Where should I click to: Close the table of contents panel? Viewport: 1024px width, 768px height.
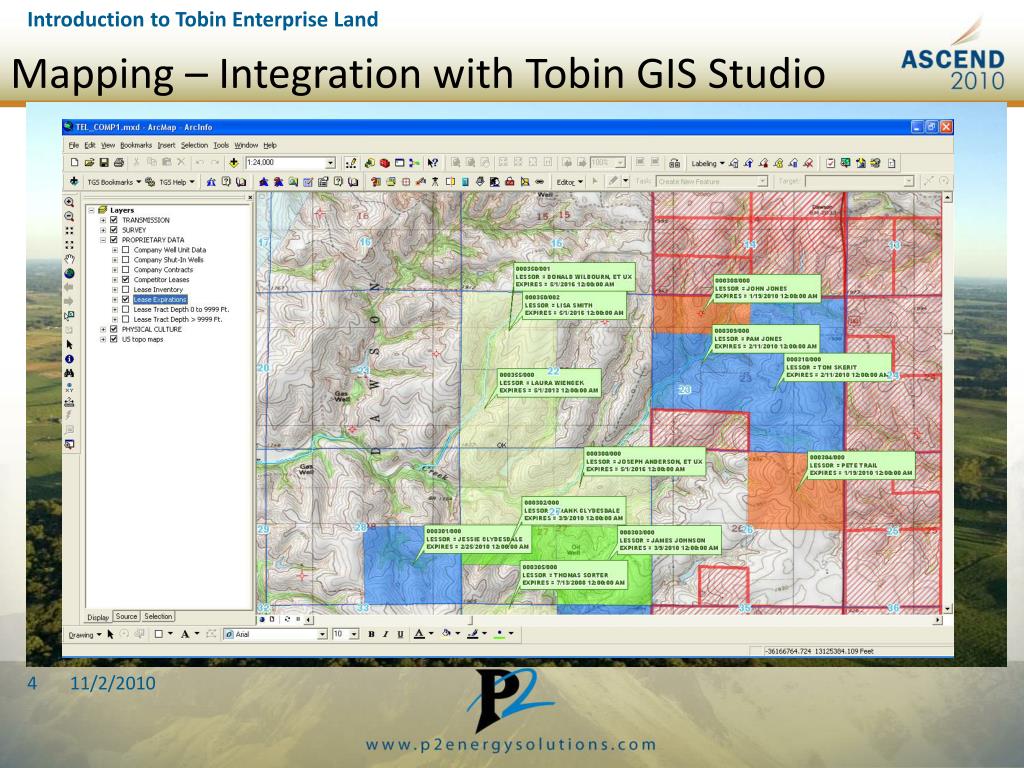pyautogui.click(x=249, y=197)
